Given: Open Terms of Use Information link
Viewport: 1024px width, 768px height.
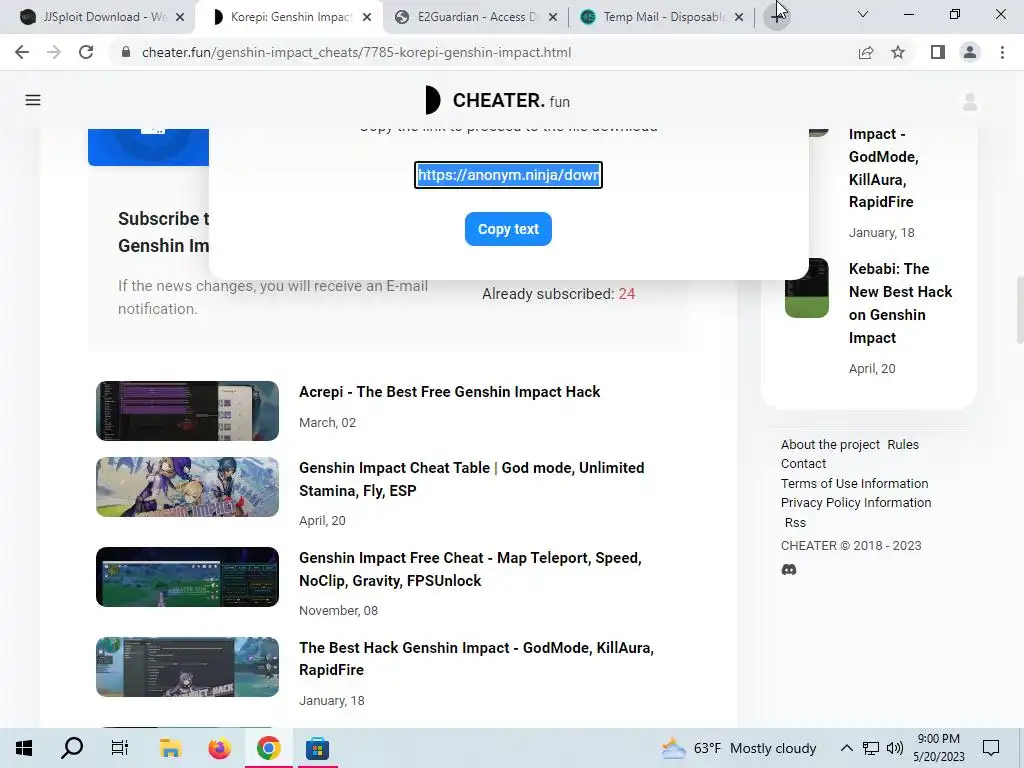Looking at the screenshot, I should coord(854,483).
